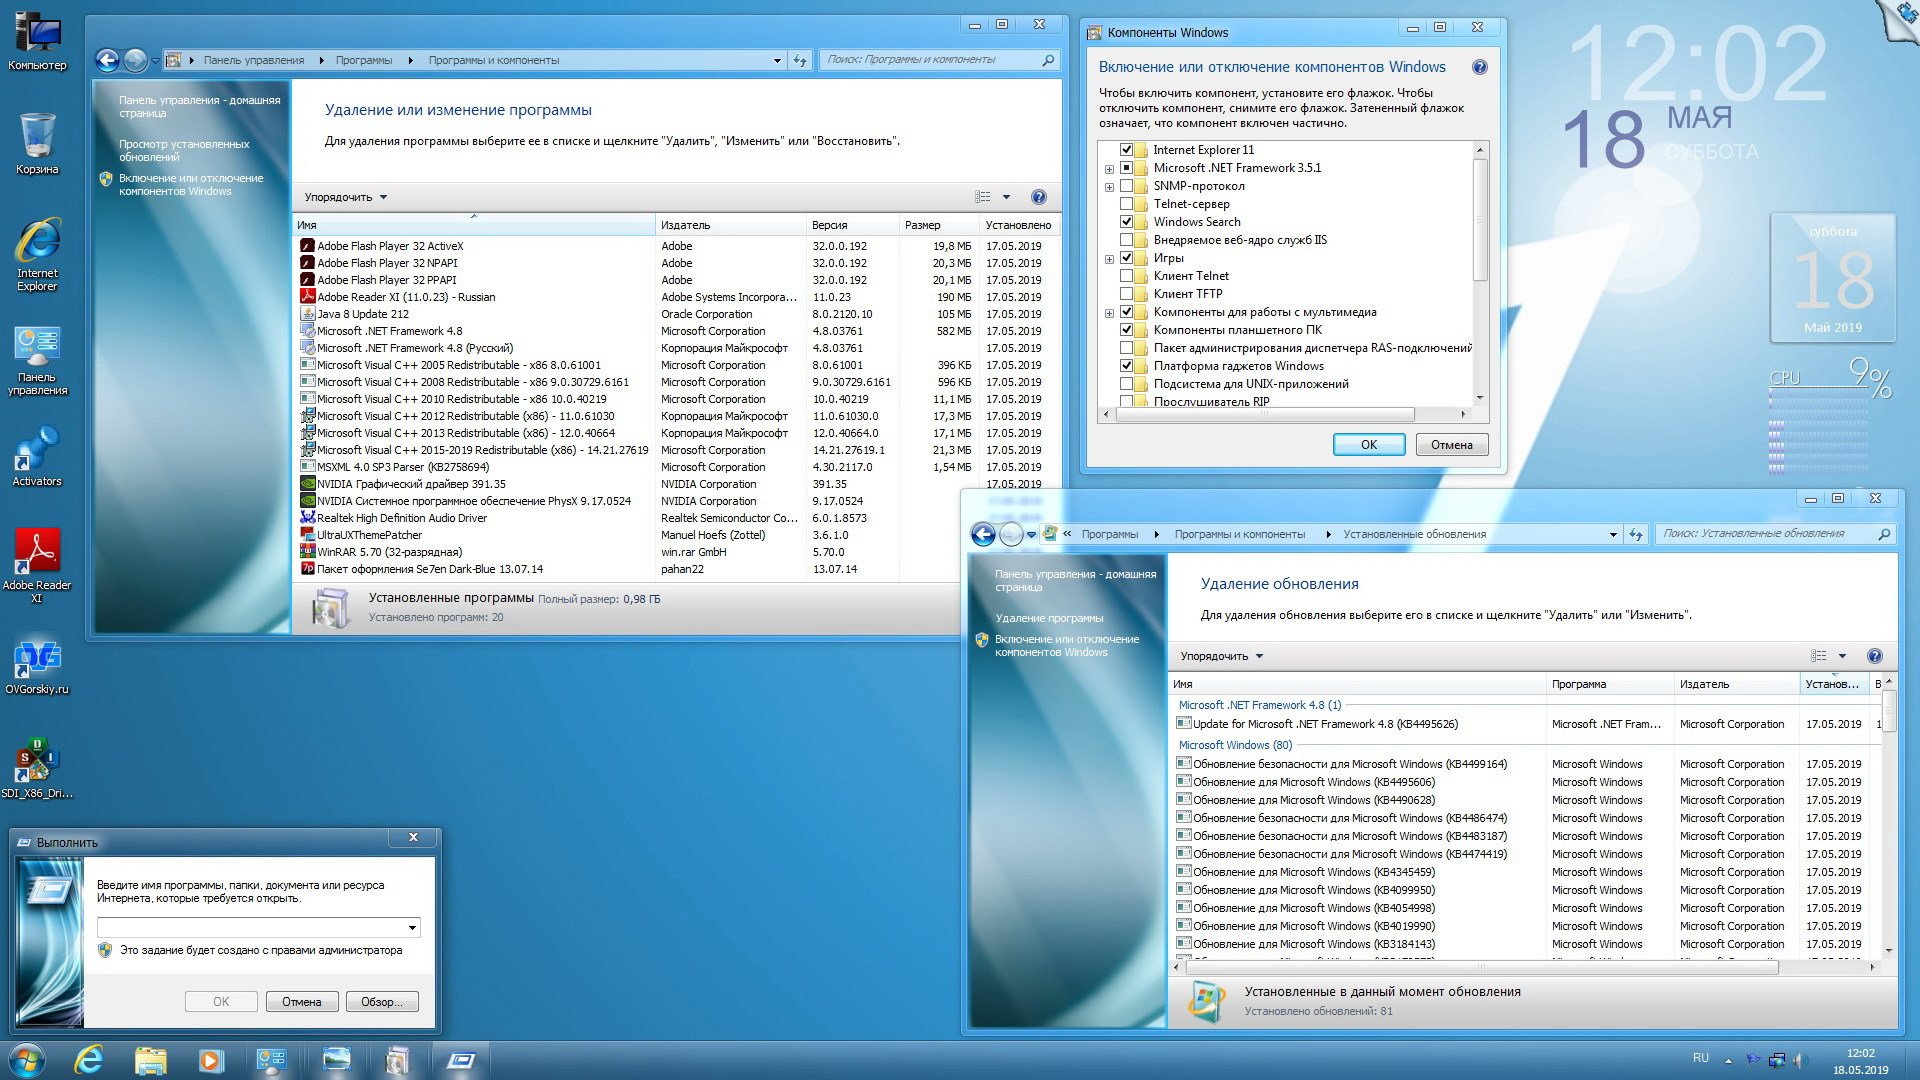Viewport: 1920px width, 1080px height.
Task: Open the Корзина recycle bin icon
Action: [37, 143]
